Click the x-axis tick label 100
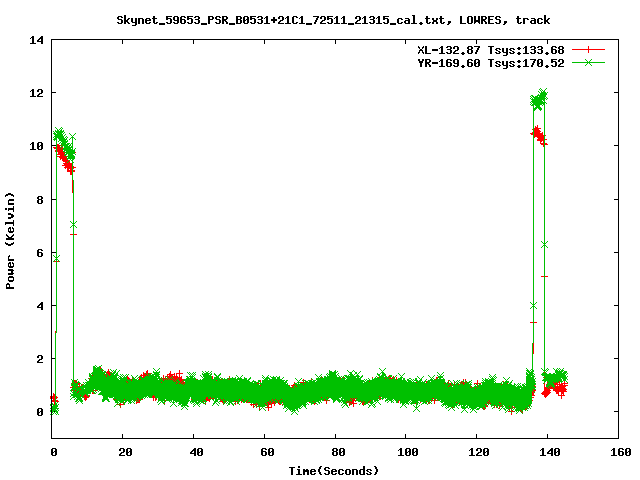The image size is (640, 480). click(408, 452)
